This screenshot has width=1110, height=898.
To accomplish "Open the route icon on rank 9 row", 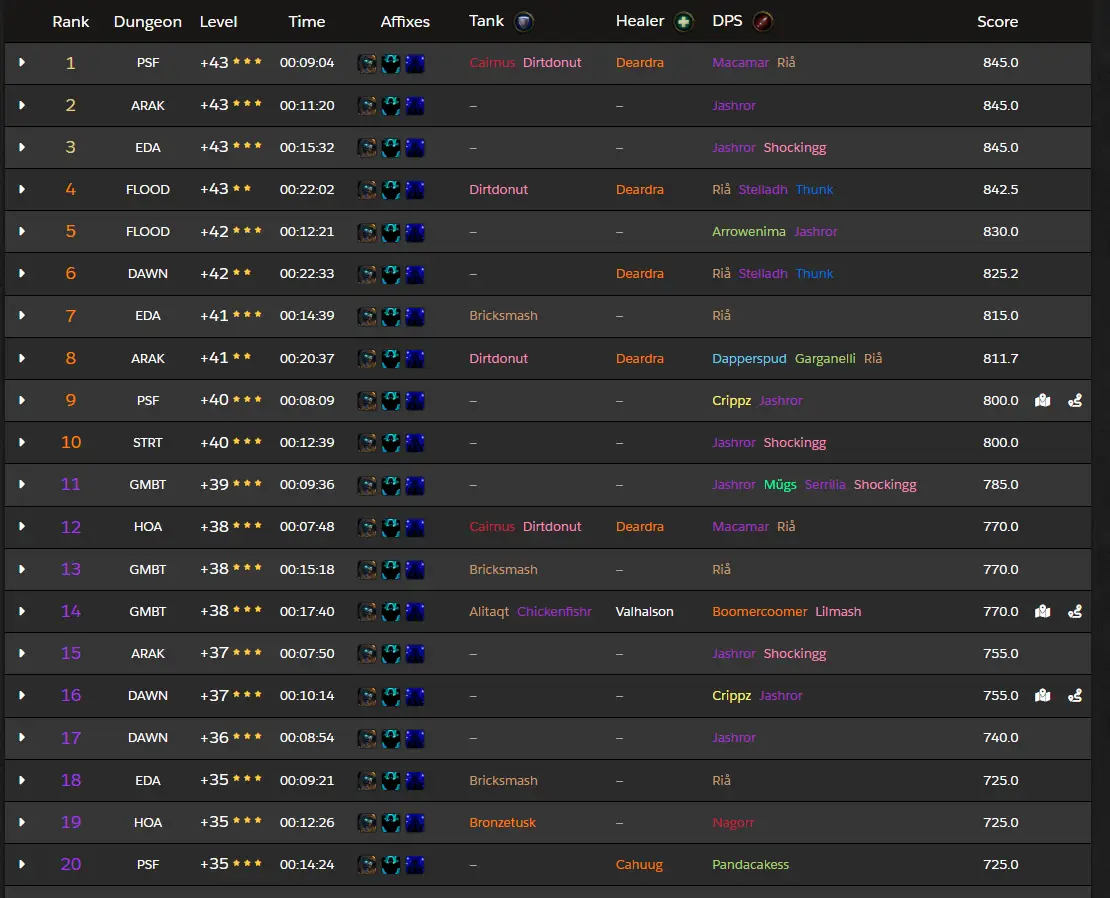I will (x=1075, y=400).
